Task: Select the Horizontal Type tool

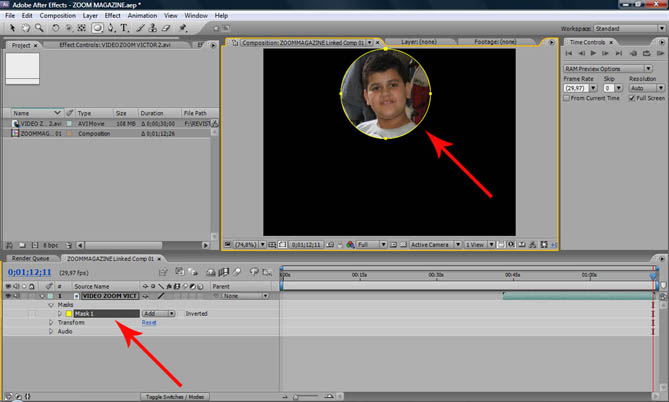Action: (122, 28)
